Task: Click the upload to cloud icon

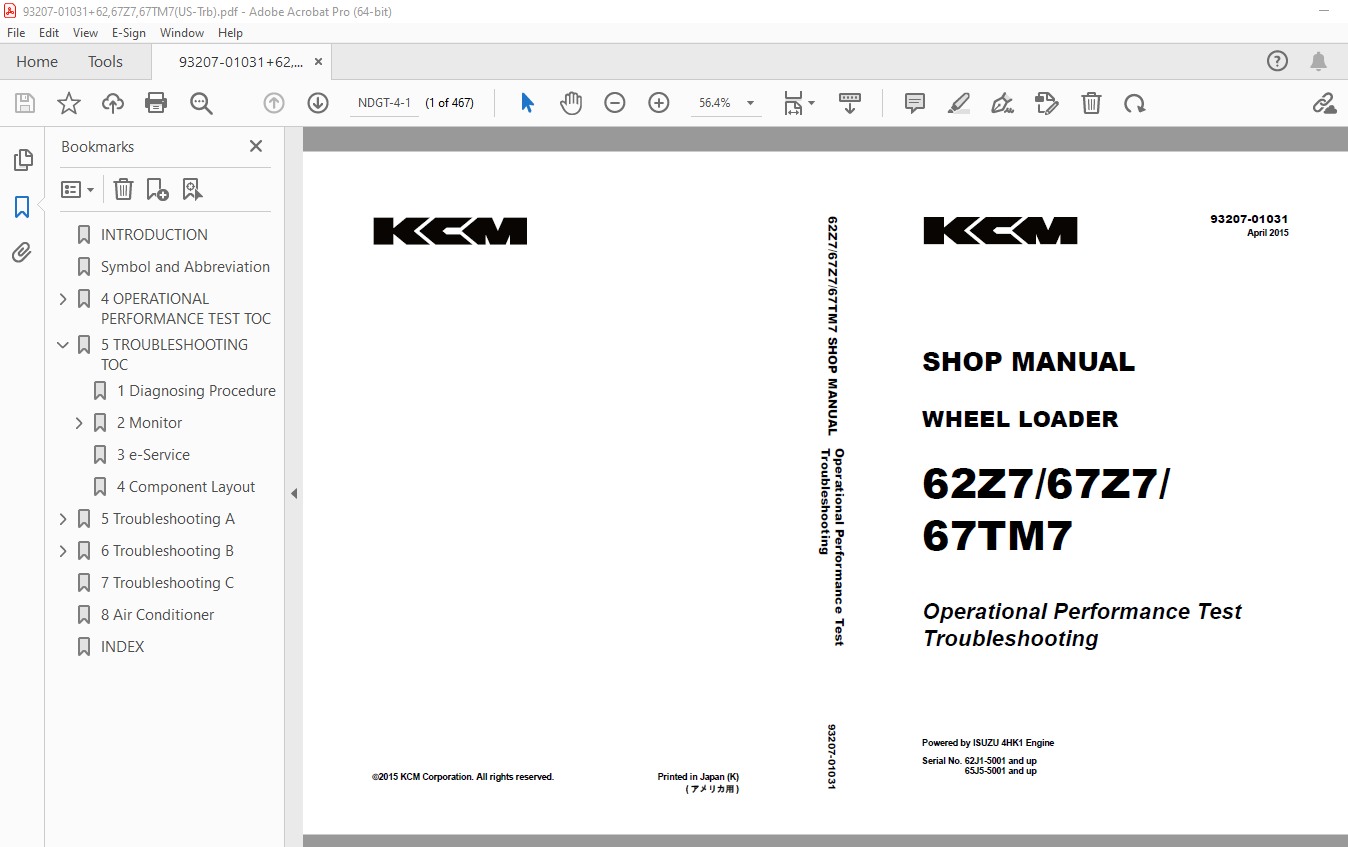Action: (113, 103)
